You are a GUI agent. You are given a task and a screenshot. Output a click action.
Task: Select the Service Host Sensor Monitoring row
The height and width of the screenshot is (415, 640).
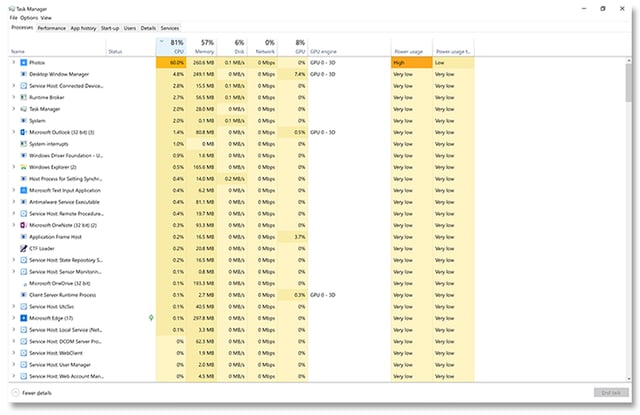coord(242,272)
